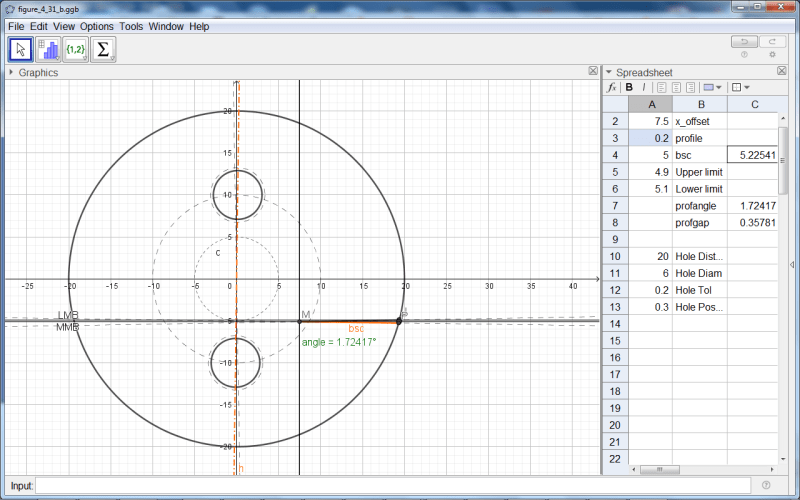The height and width of the screenshot is (500, 800).
Task: Select the One Variable Analysis histogram tool
Action: pos(48,49)
